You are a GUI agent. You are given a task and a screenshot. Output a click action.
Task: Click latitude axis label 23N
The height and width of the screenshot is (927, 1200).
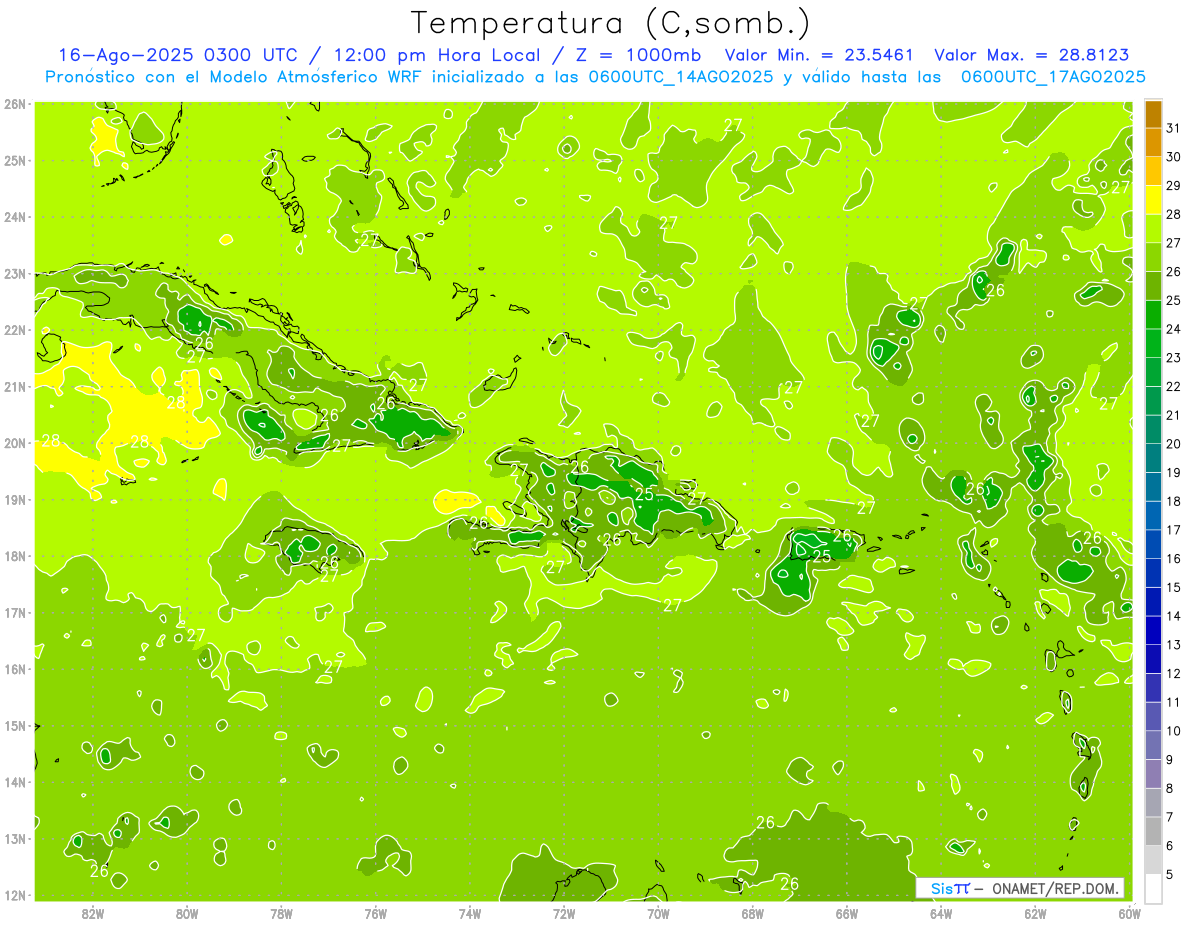(x=16, y=273)
